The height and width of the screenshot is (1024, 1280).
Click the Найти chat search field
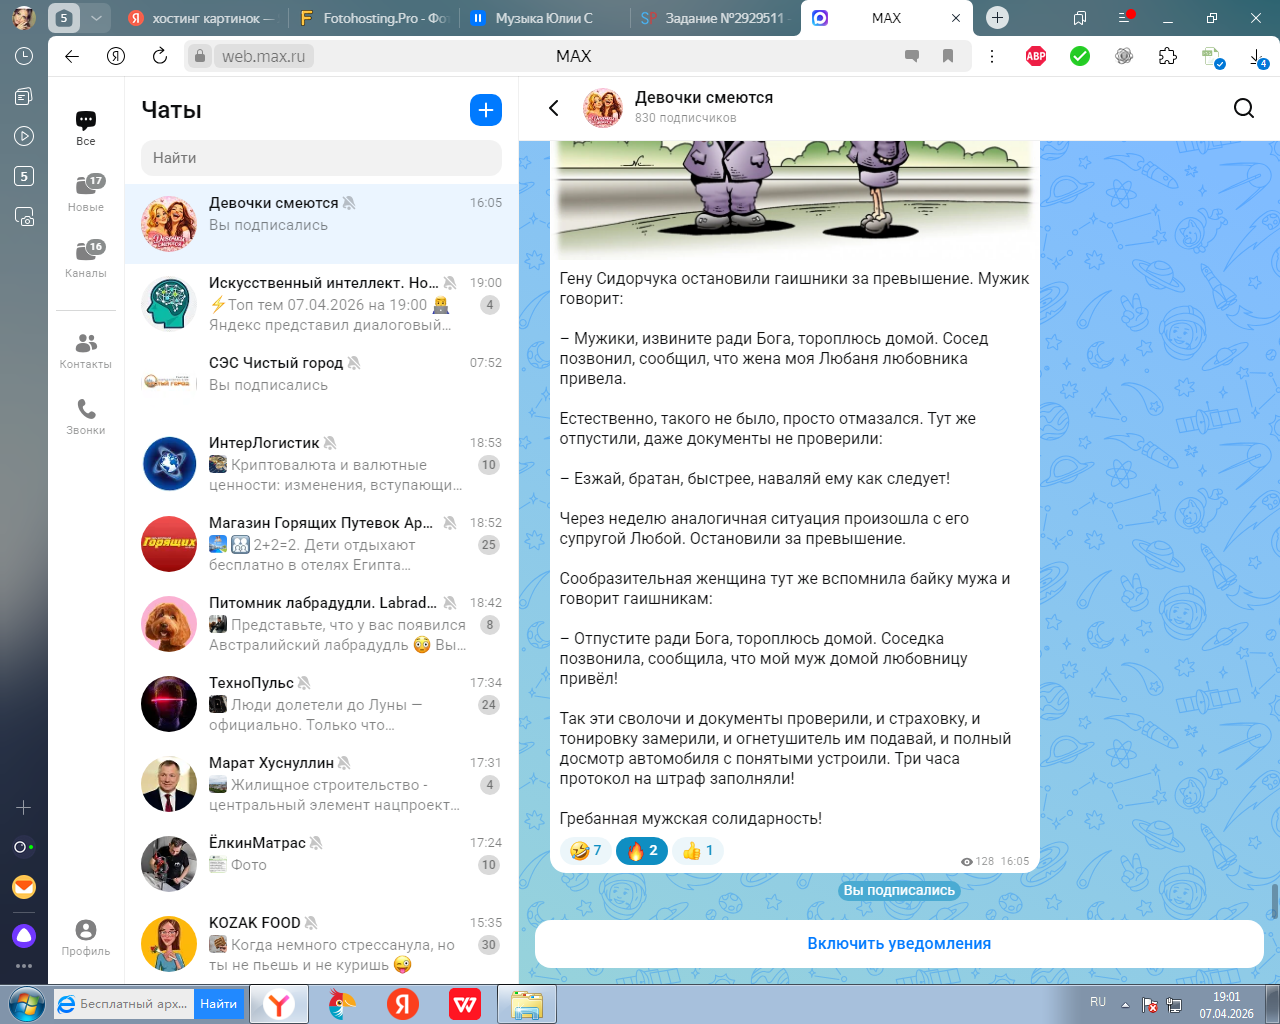(321, 158)
